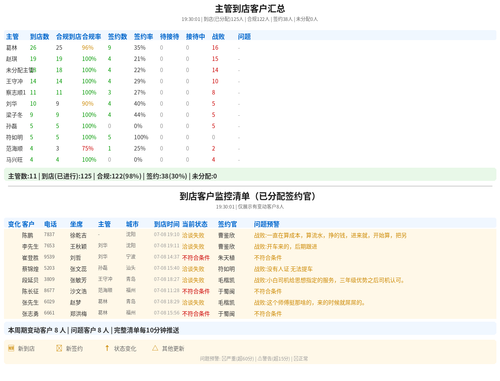Click the 主管数:11 summary bar
The width and height of the screenshot is (500, 381).
(x=250, y=176)
